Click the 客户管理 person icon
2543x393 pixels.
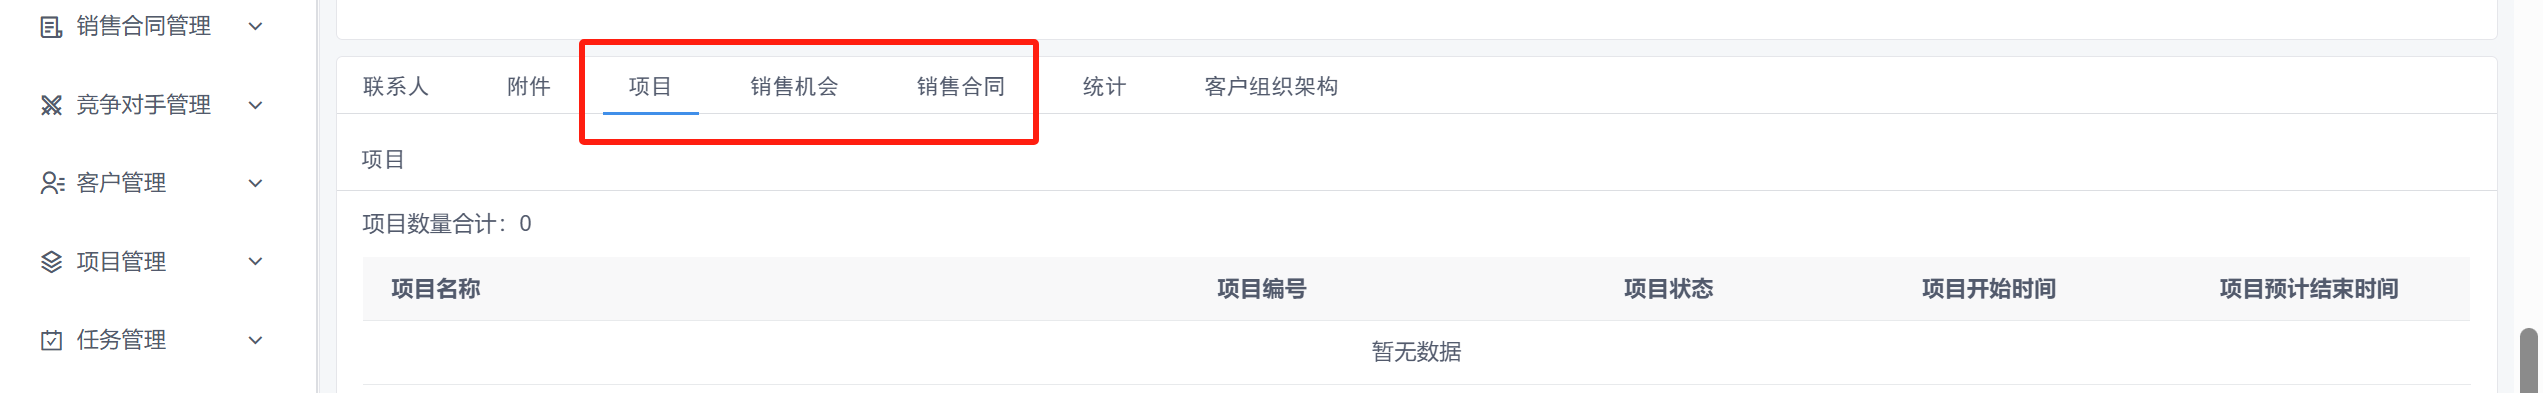(52, 183)
